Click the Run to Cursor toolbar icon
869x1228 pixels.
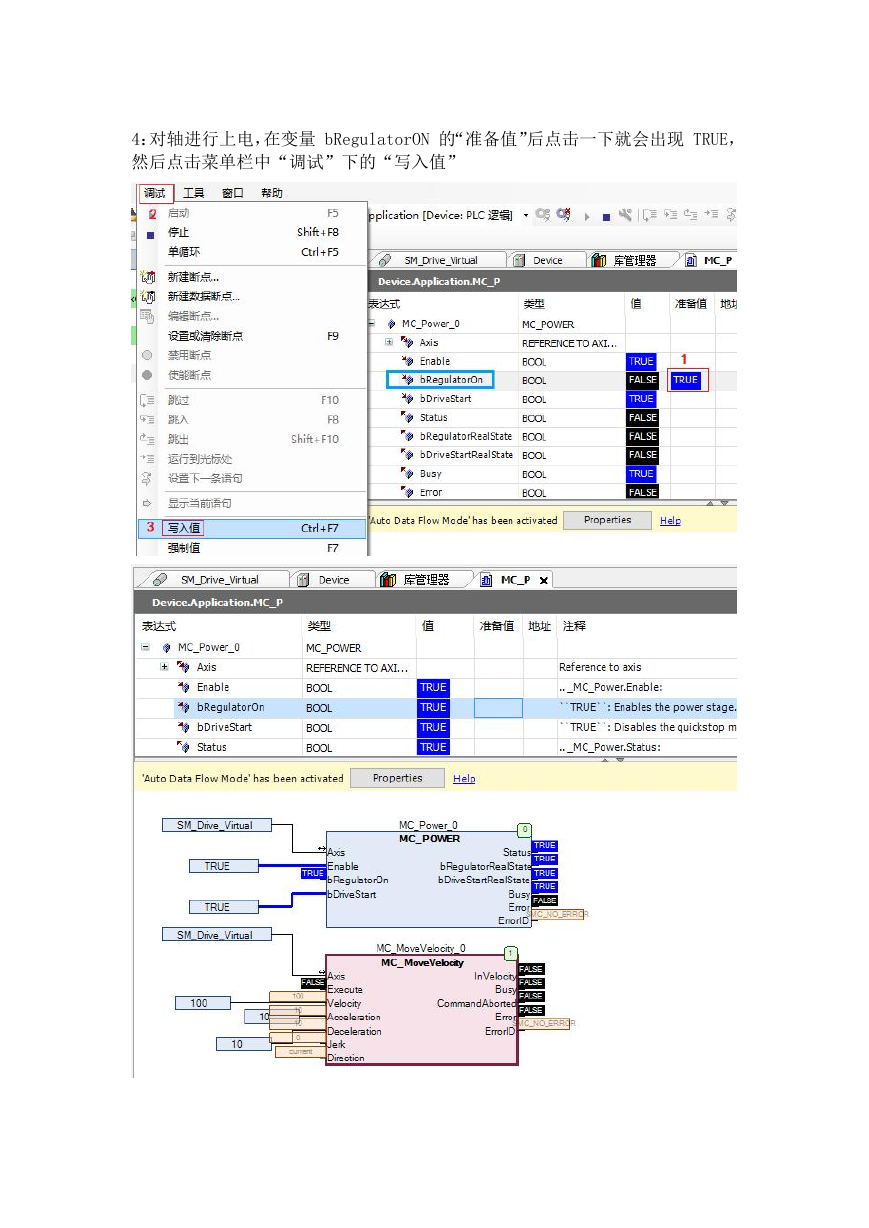tap(710, 214)
